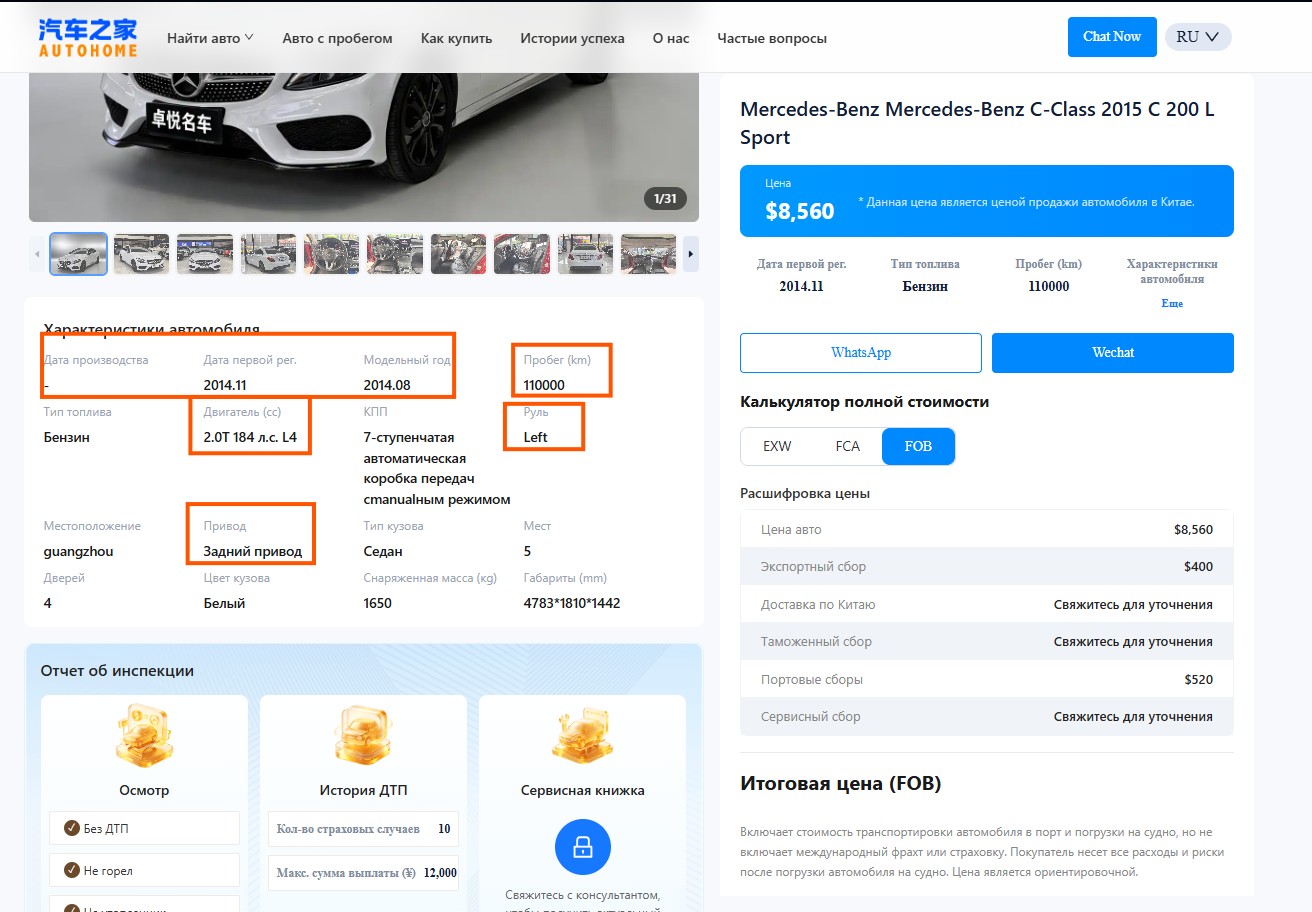Click the gallery next arrow
Viewport: 1312px width, 912px height.
click(x=690, y=254)
